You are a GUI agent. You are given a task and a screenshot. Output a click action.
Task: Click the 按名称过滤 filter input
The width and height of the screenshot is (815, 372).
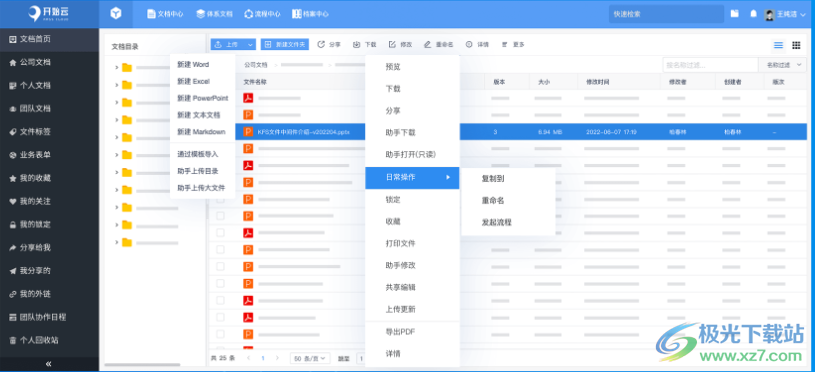click(x=710, y=65)
